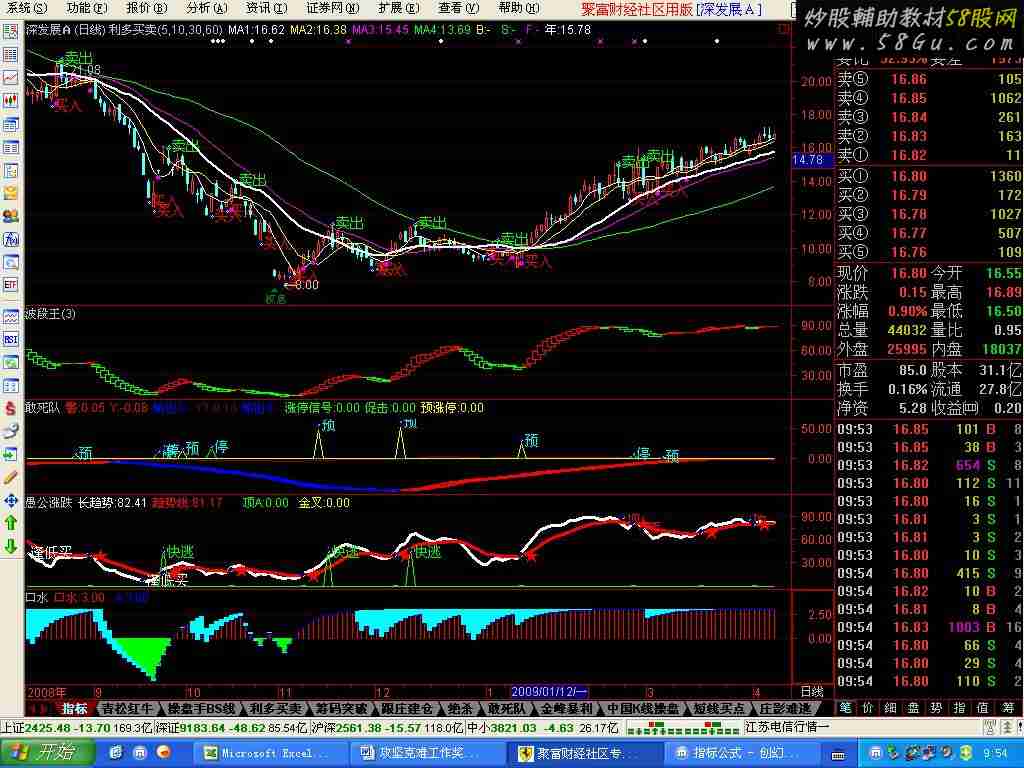
Task: Click the mail envelope icon in sidebar
Action: pos(10,193)
